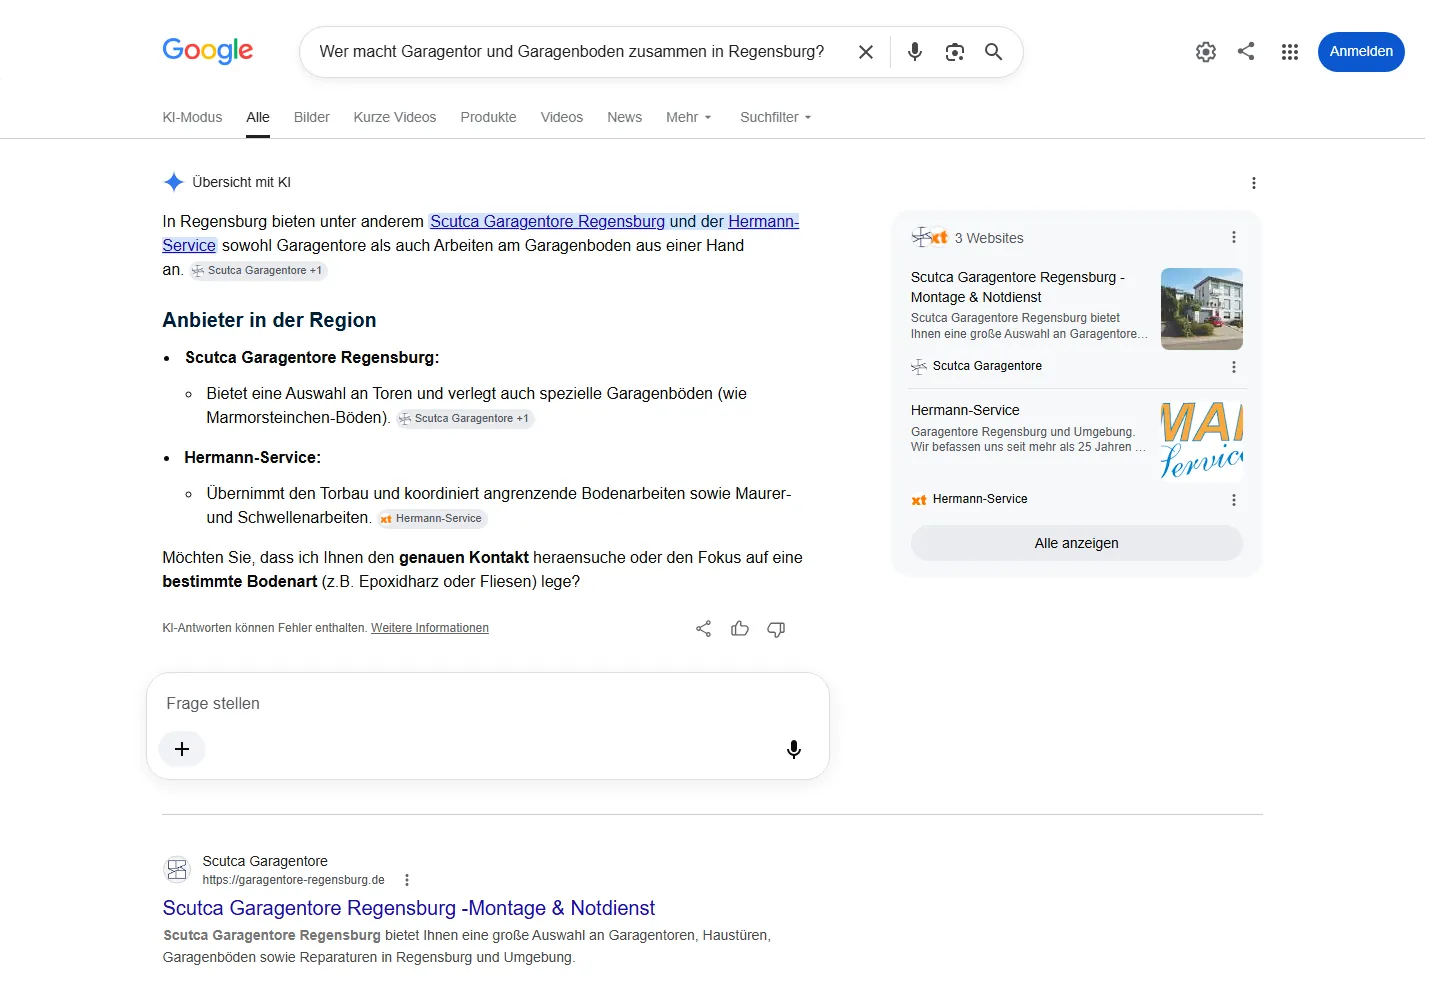
Task: Open options for the Hermann-Service source
Action: click(x=1234, y=500)
